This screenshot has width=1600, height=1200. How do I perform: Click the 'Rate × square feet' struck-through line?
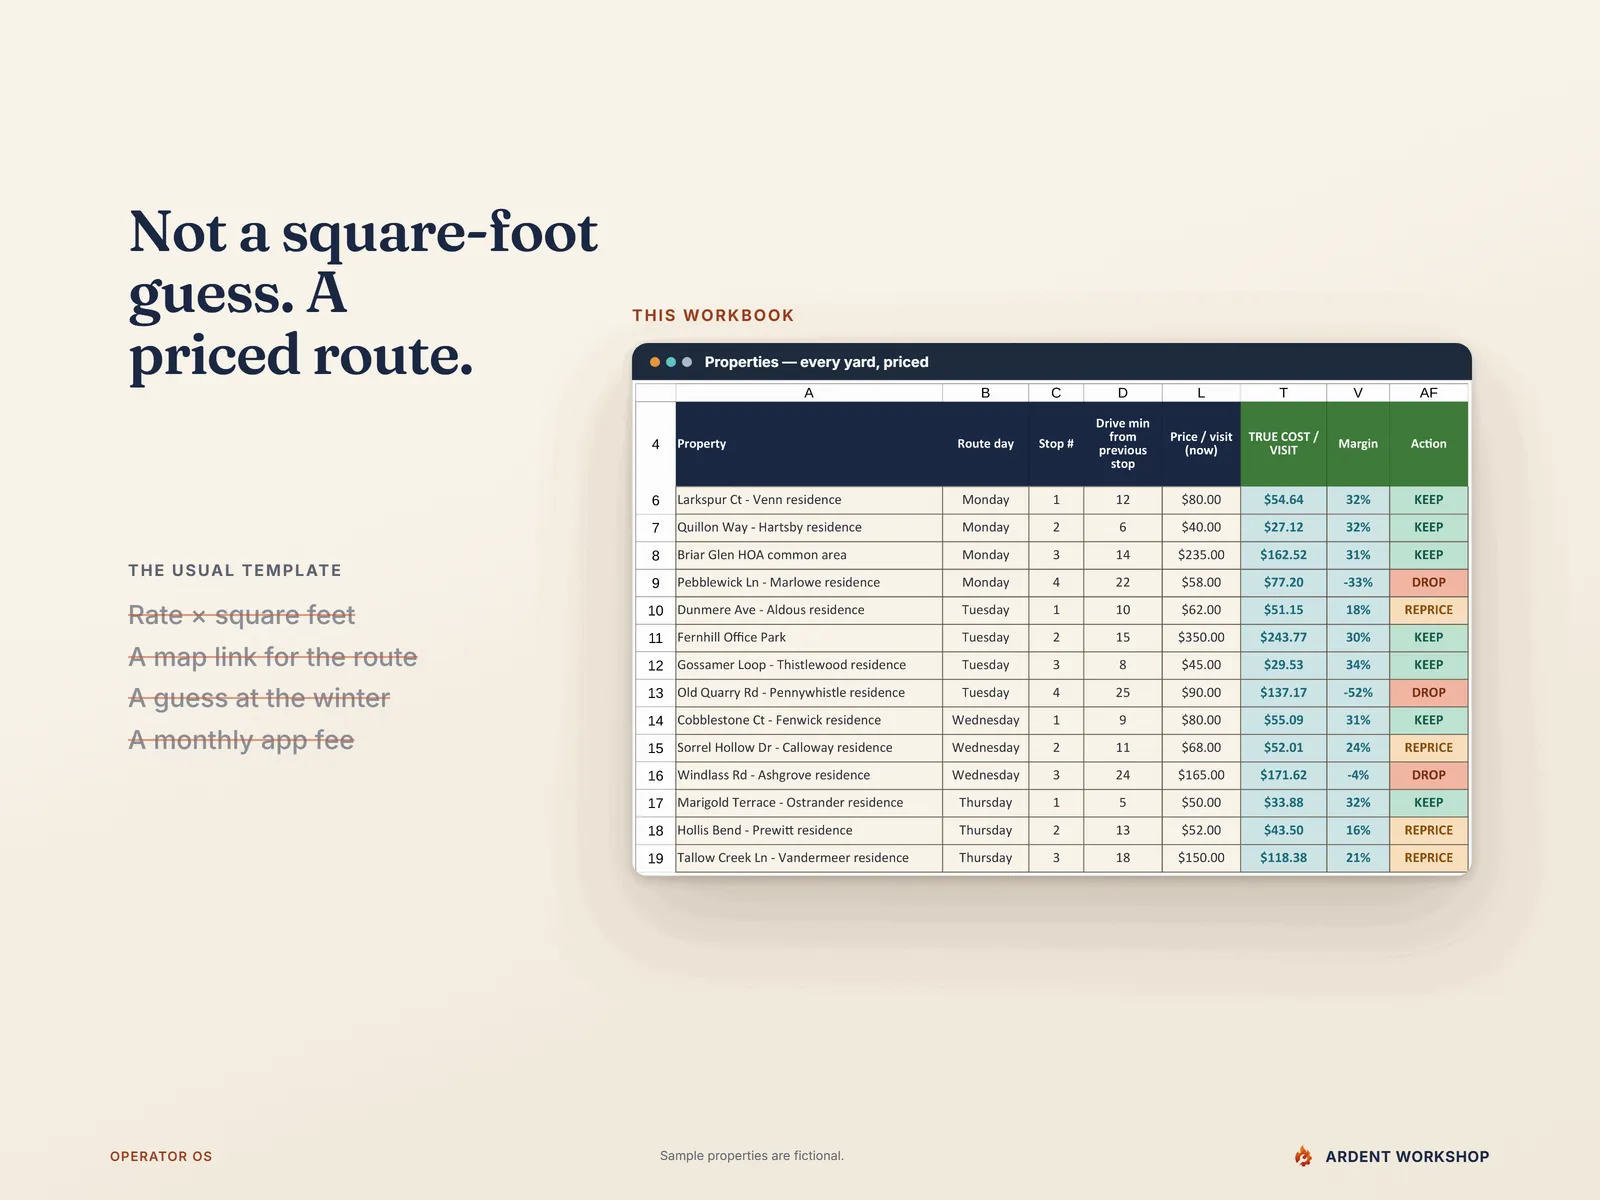click(x=242, y=615)
